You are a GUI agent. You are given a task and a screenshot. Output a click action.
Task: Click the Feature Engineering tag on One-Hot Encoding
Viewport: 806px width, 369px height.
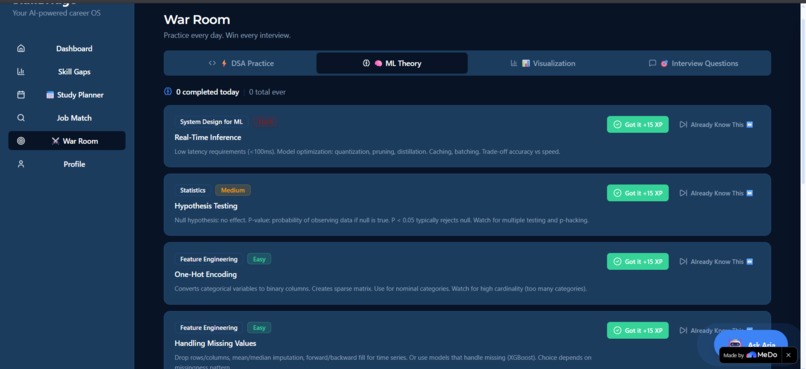(209, 259)
